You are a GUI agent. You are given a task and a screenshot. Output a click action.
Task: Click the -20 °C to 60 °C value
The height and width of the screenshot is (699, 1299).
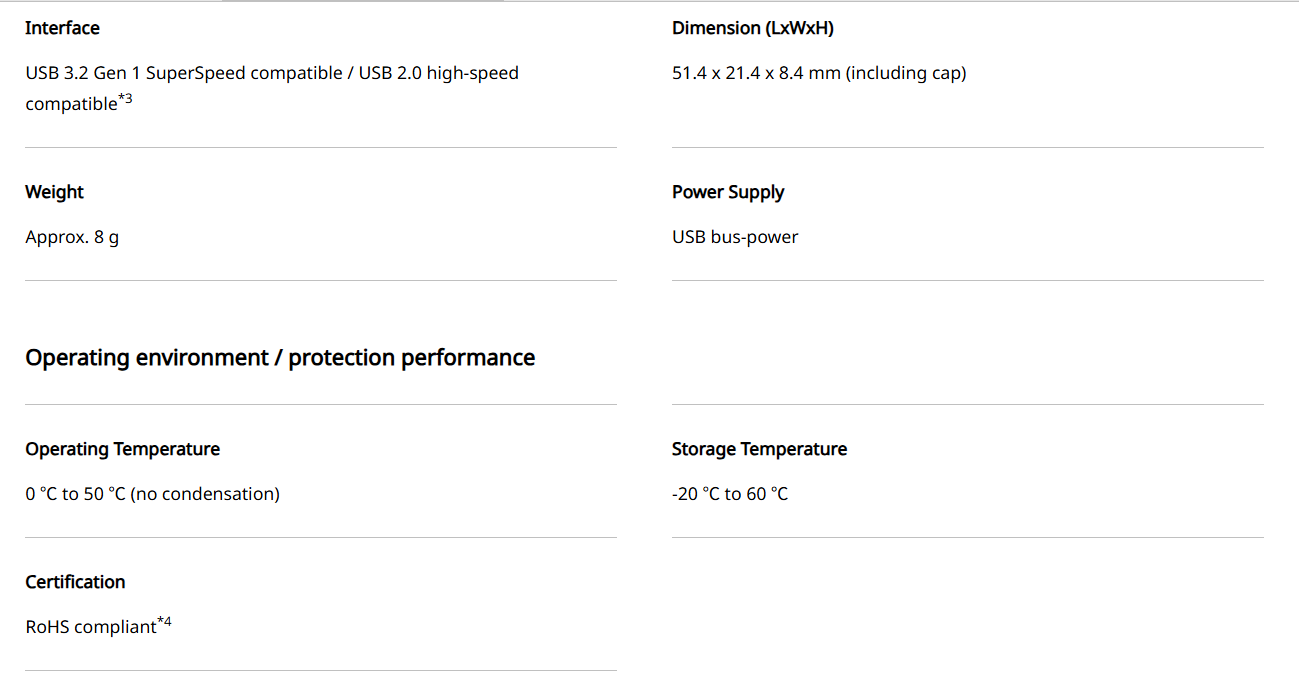pyautogui.click(x=730, y=494)
